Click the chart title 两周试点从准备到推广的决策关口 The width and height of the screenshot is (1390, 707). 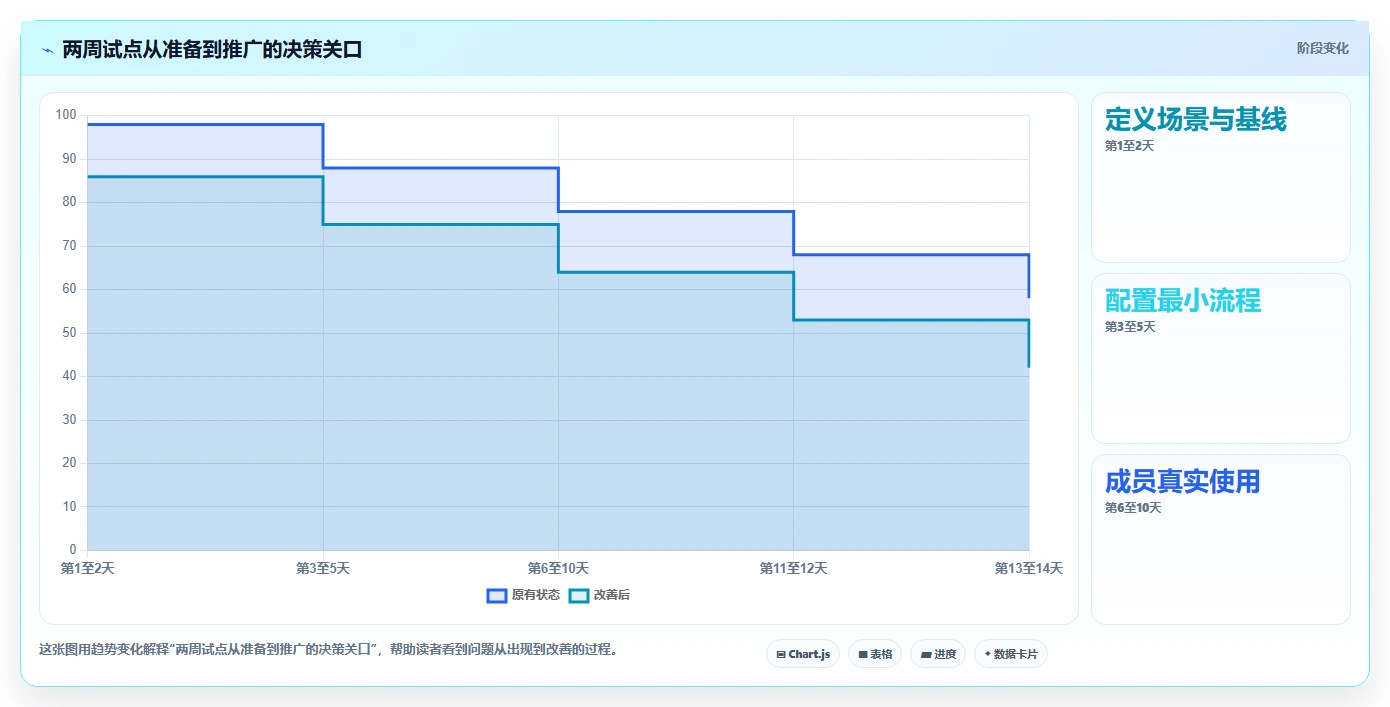212,49
